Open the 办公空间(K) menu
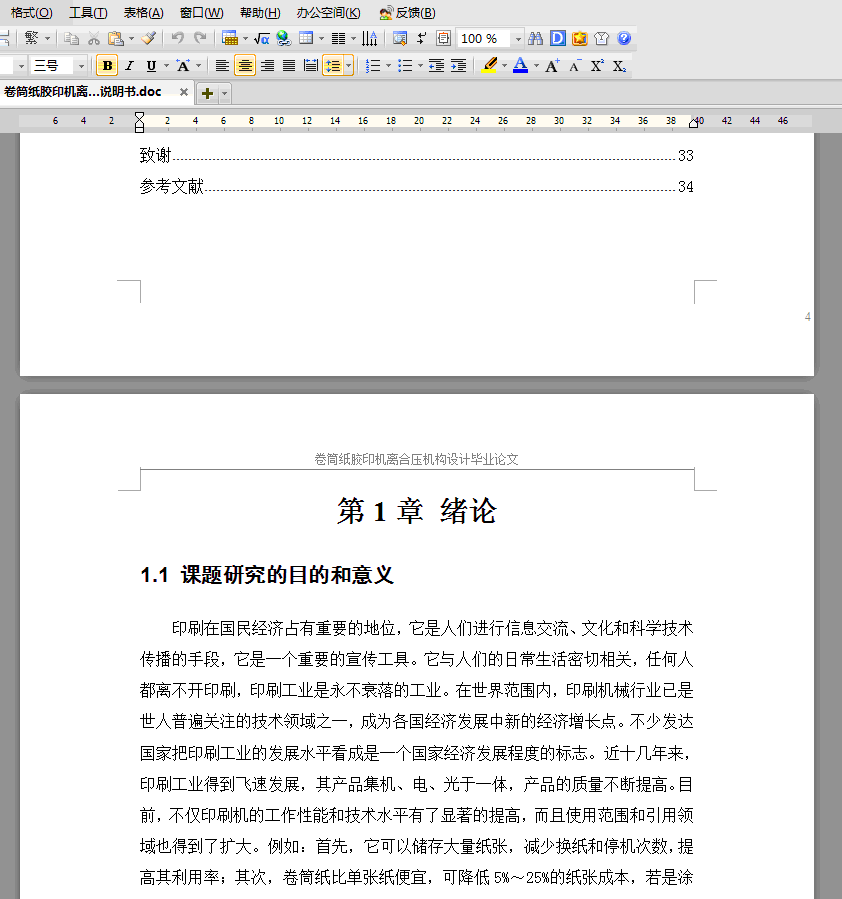Image resolution: width=842 pixels, height=899 pixels. pyautogui.click(x=328, y=13)
